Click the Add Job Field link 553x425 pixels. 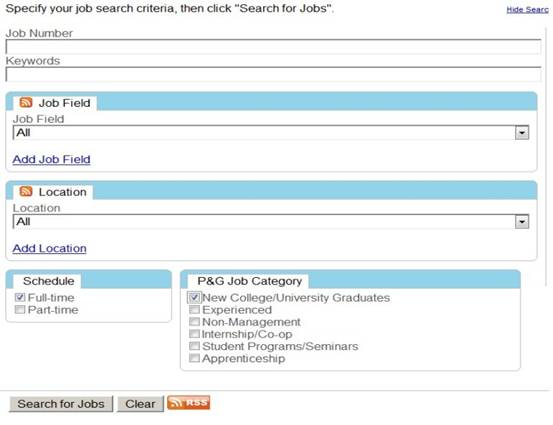click(x=51, y=159)
